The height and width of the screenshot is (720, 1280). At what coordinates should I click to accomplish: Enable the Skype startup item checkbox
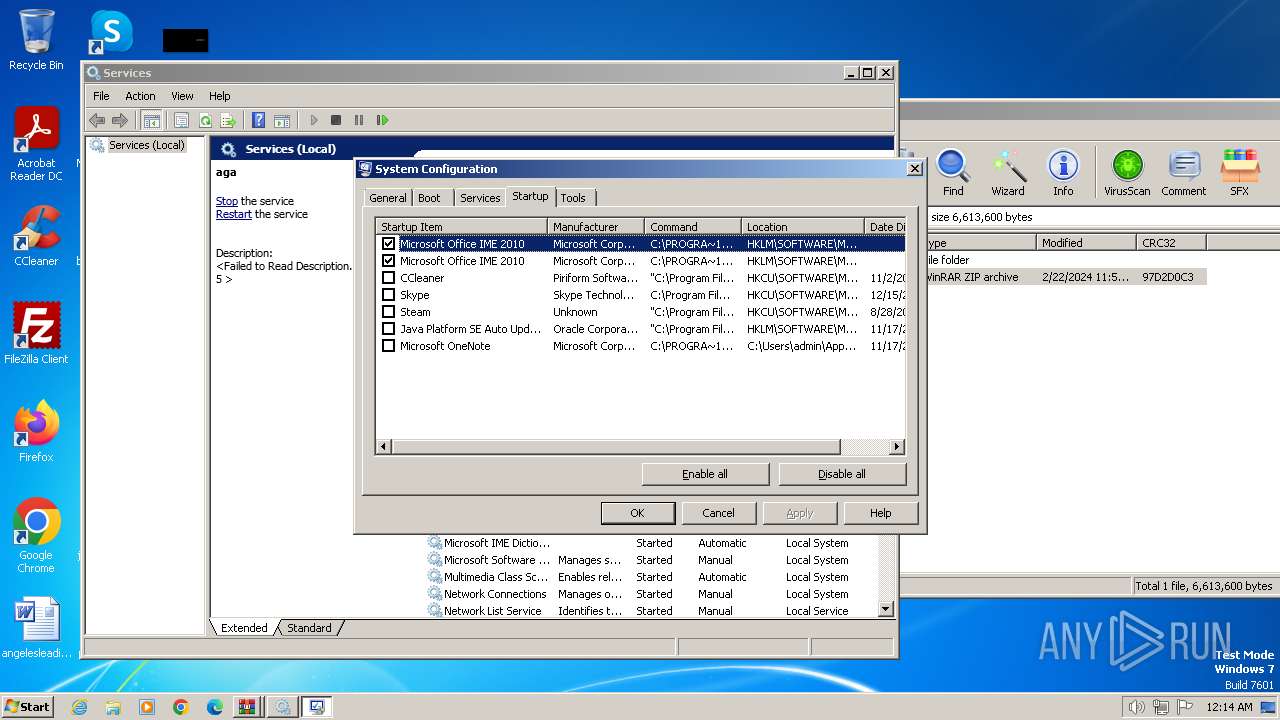click(389, 295)
